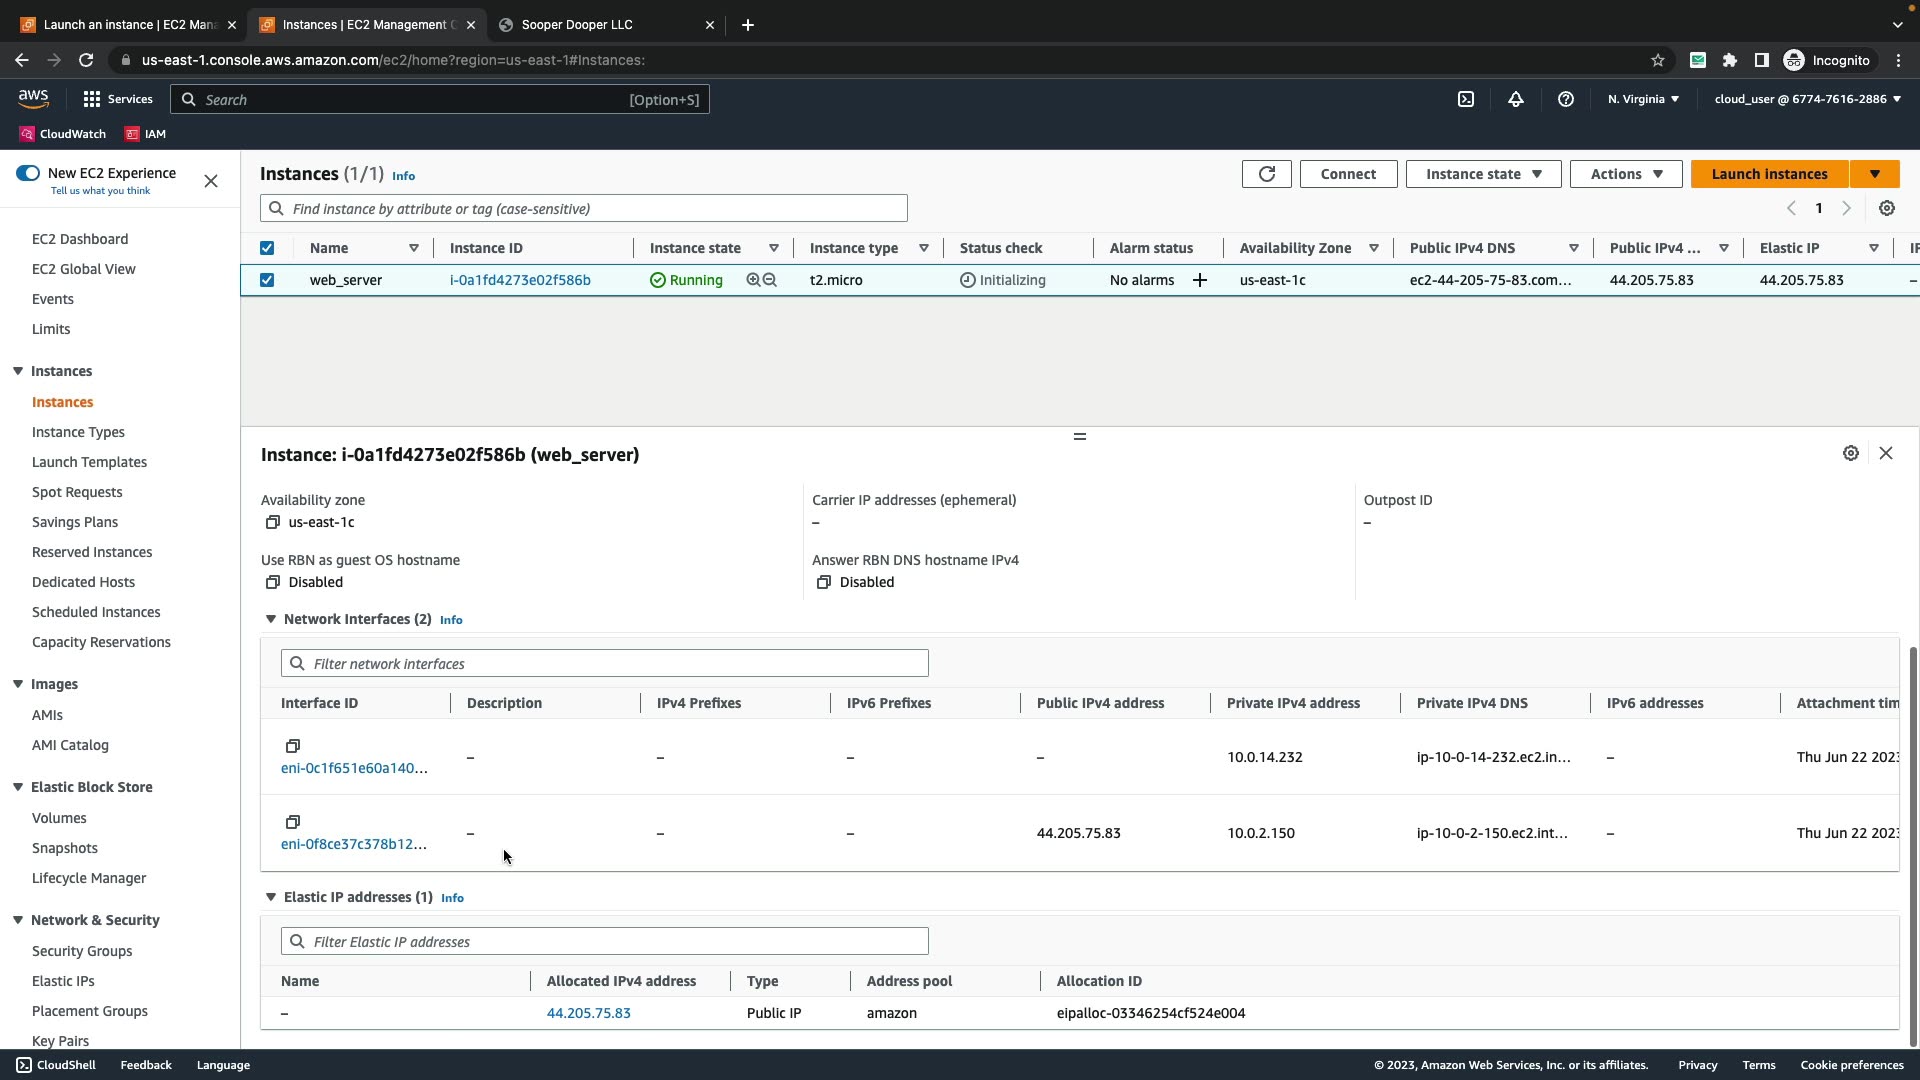Click the zoom-in icon beside Running state
Screen dimensions: 1920x1080
753,280
